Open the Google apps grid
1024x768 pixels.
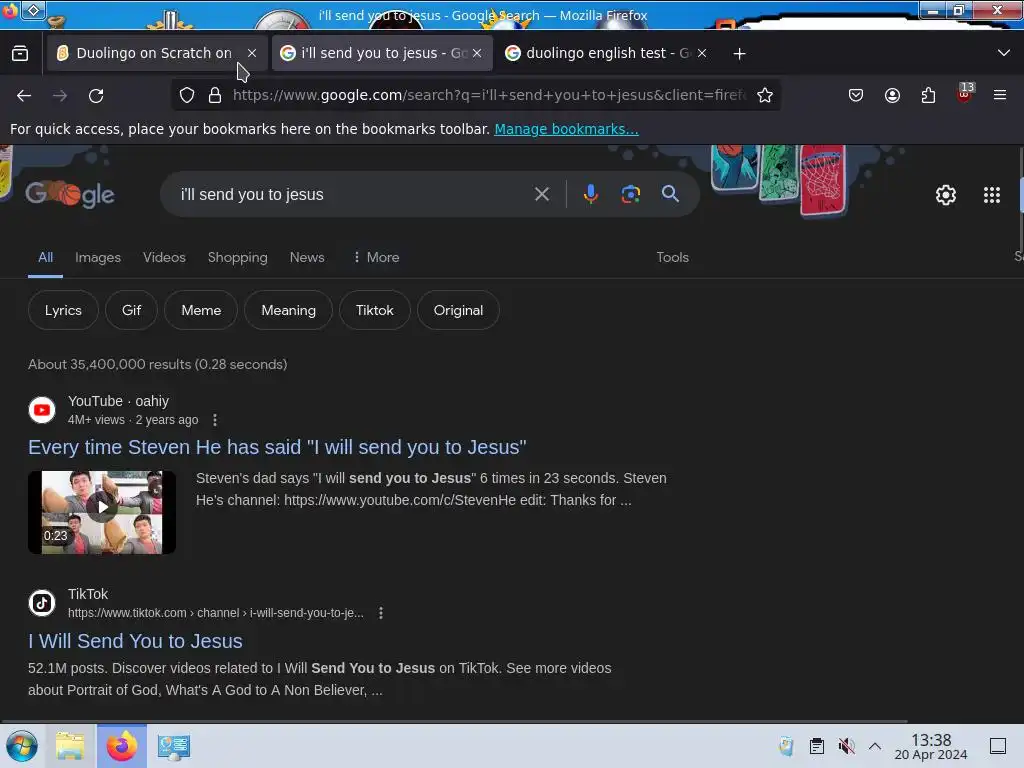pos(991,195)
